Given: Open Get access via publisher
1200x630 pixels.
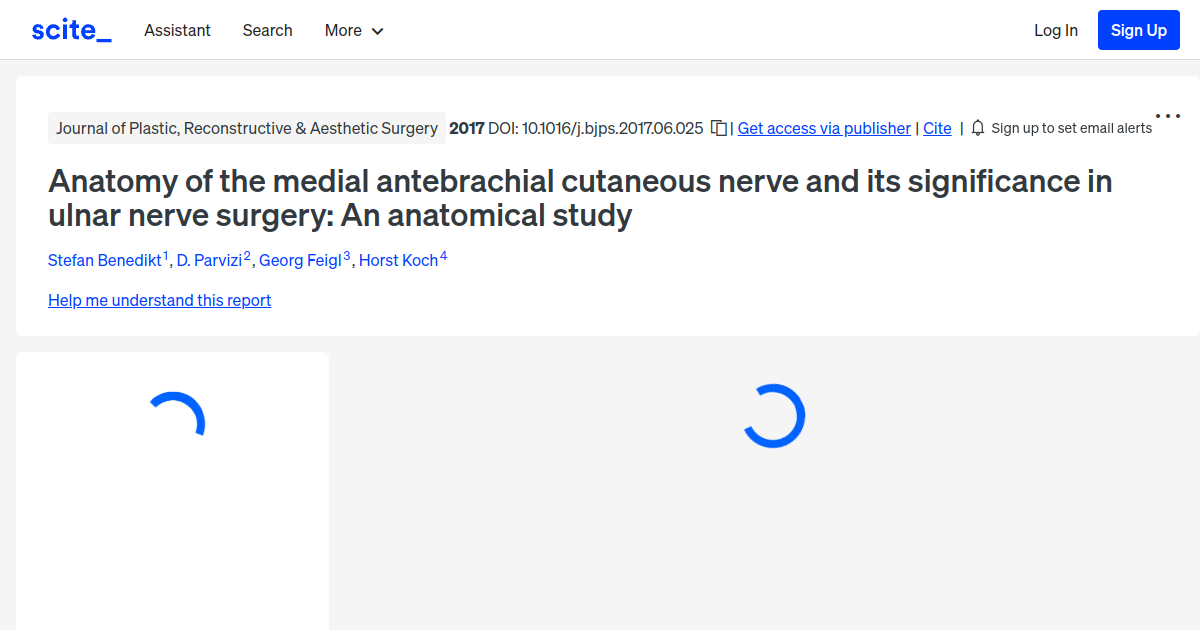Looking at the screenshot, I should (824, 128).
